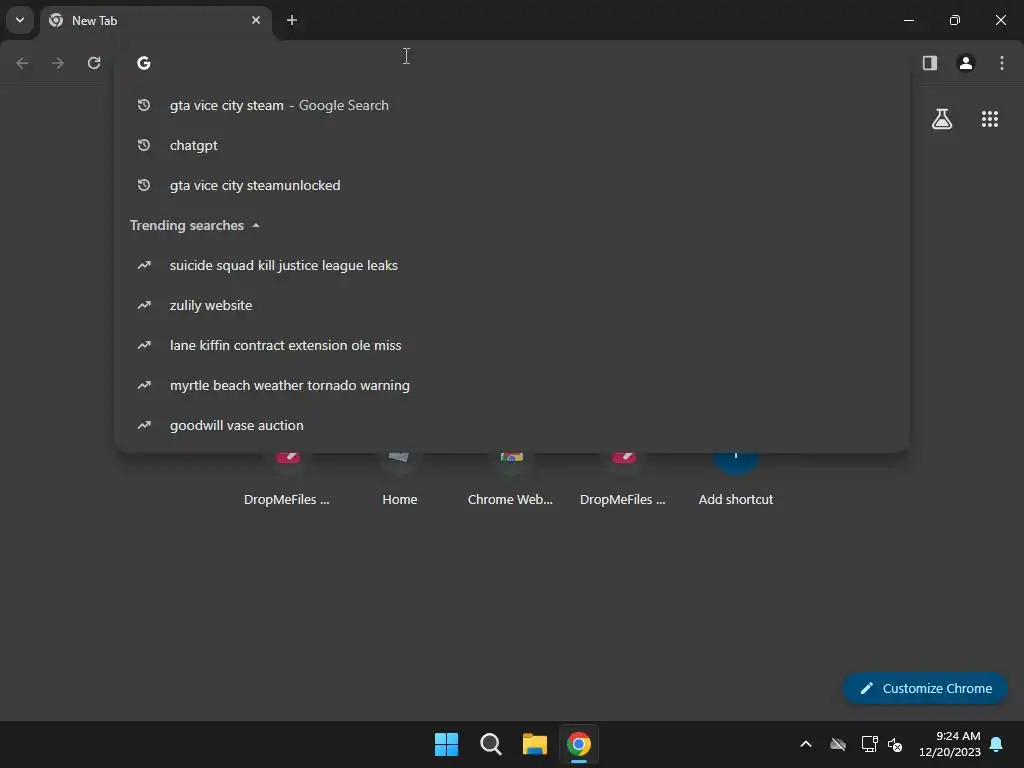Open the Add shortcut tile
Viewport: 1024px width, 768px height.
click(x=735, y=482)
